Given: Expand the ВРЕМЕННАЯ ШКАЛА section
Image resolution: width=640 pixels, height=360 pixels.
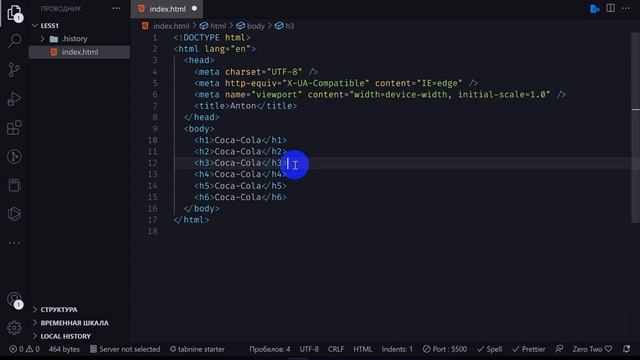Looking at the screenshot, I should 74,323.
